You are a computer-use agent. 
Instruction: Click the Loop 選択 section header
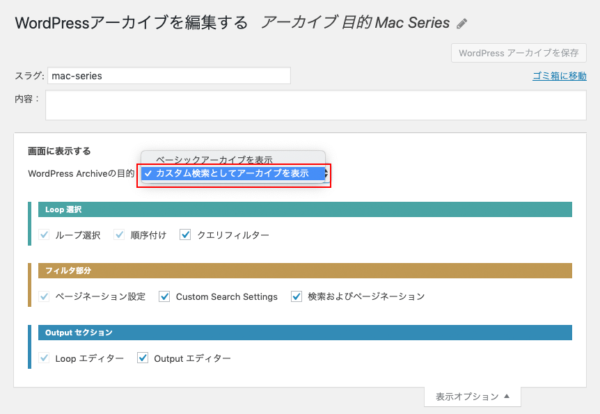[x=305, y=209]
